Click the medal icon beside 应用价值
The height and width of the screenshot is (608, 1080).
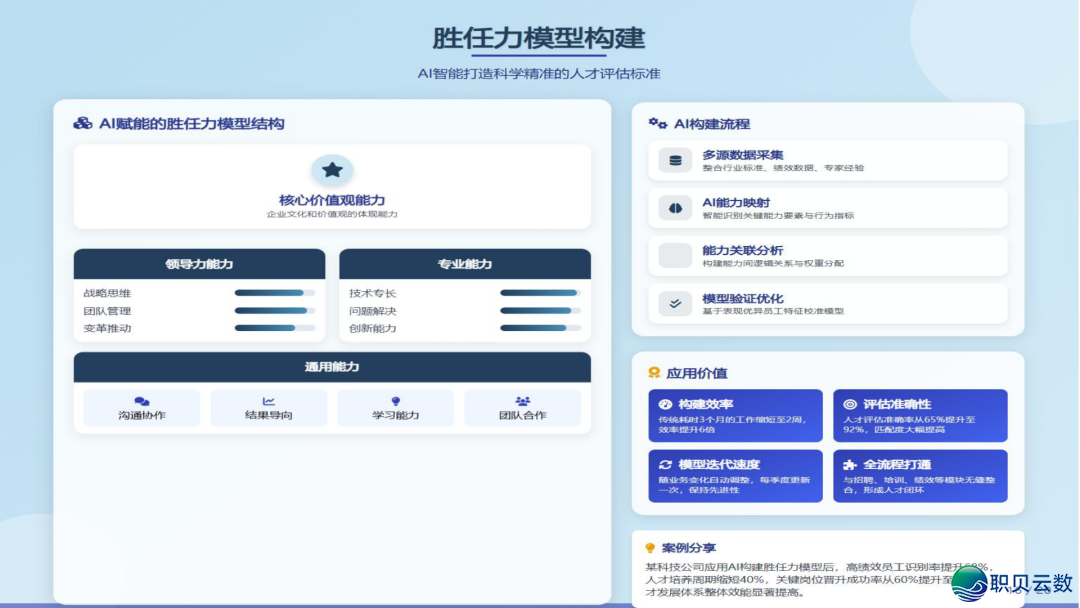[x=654, y=373]
